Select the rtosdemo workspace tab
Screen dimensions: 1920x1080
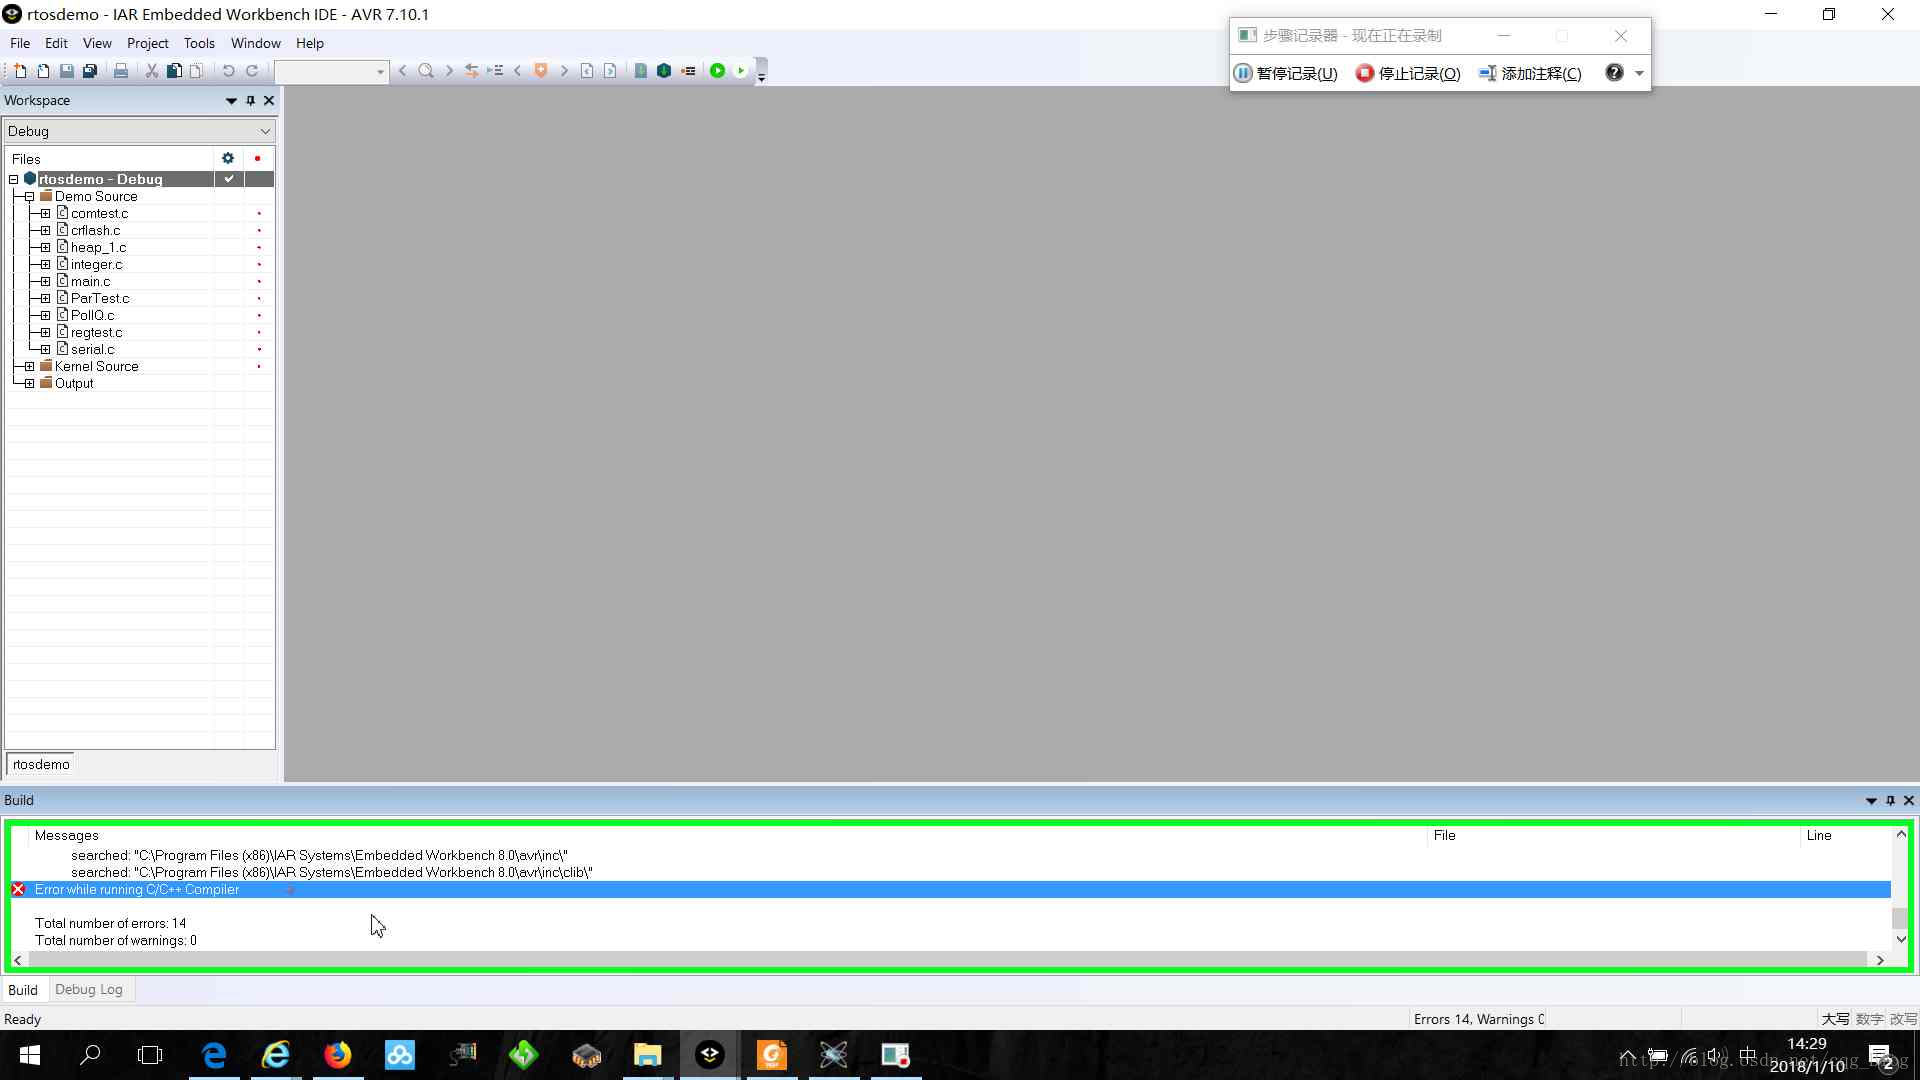point(41,765)
